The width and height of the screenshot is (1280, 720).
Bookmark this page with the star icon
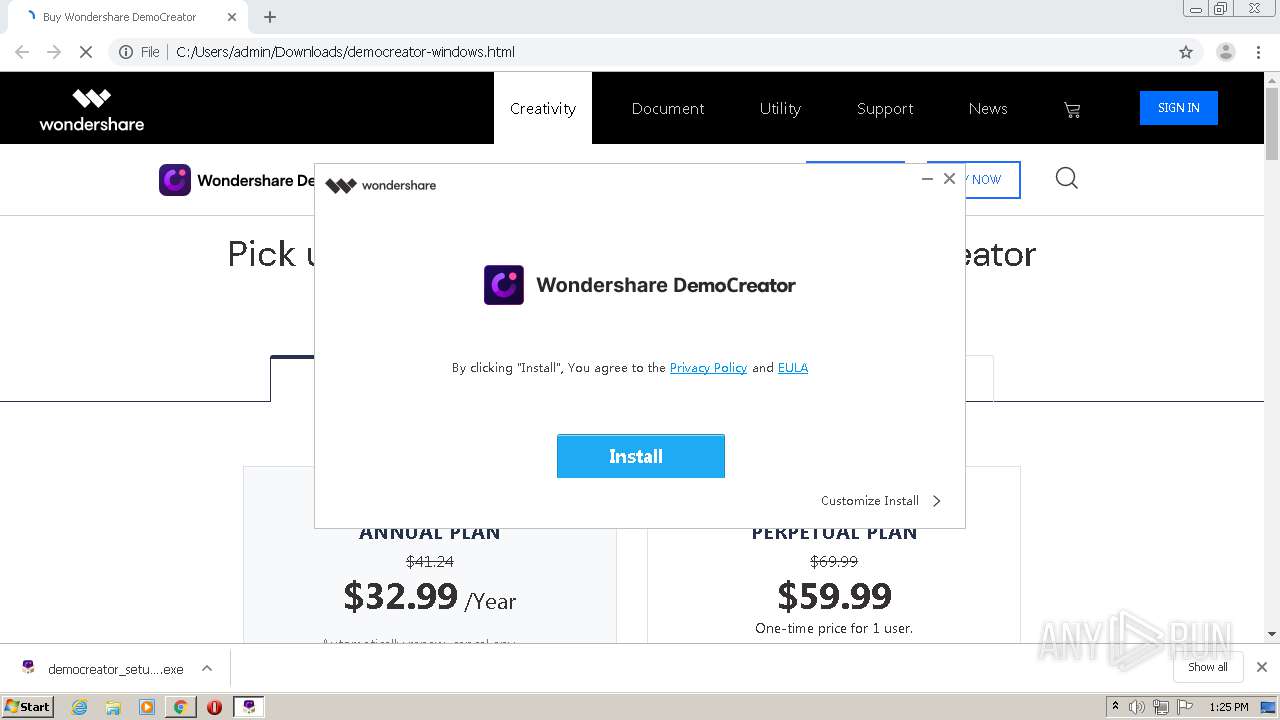click(x=1186, y=52)
